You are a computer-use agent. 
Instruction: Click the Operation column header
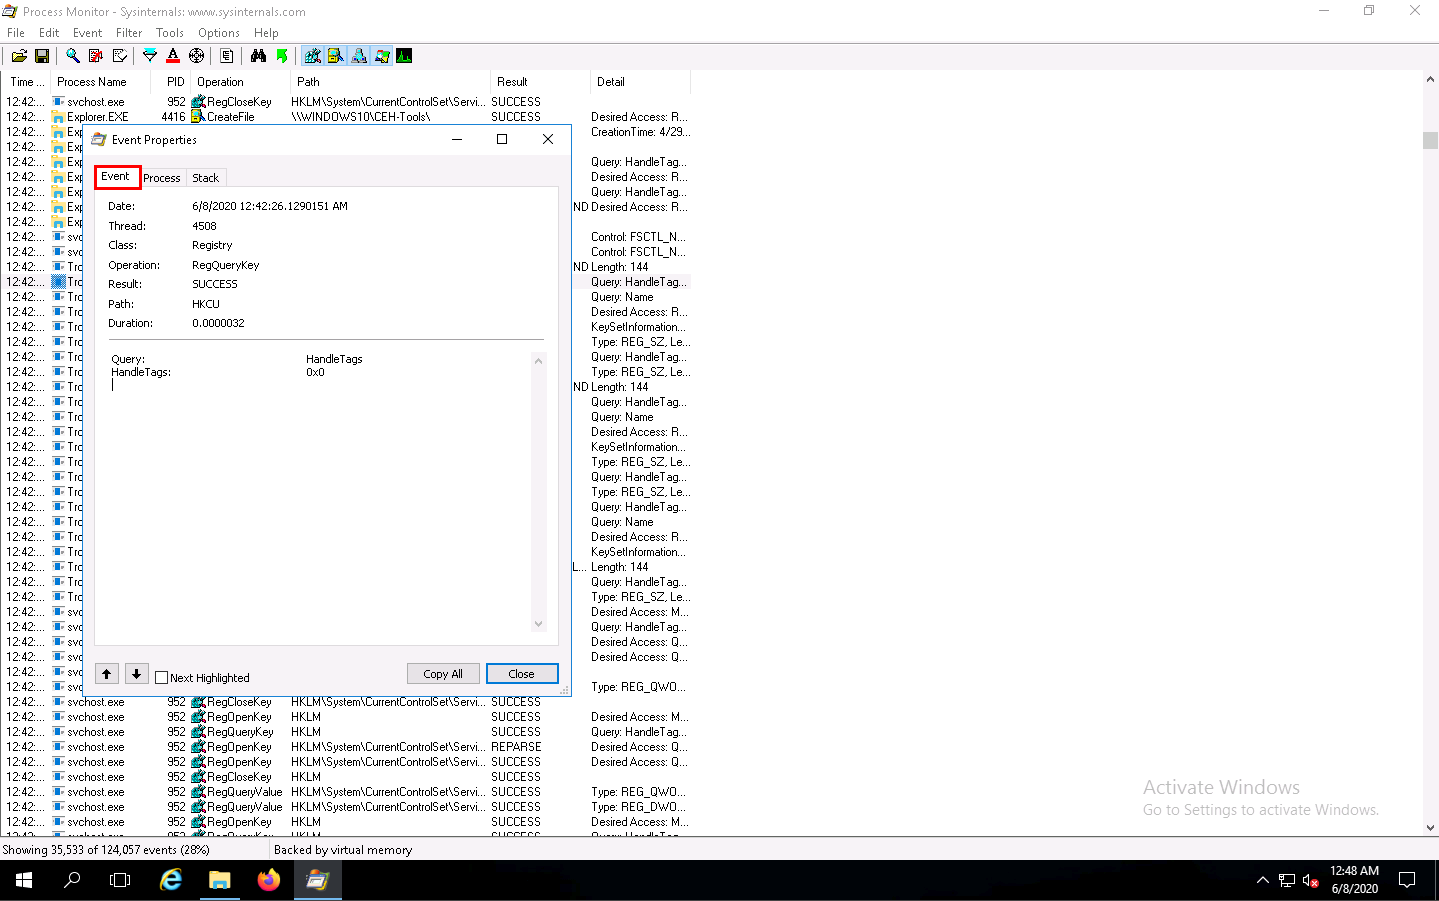(x=240, y=82)
